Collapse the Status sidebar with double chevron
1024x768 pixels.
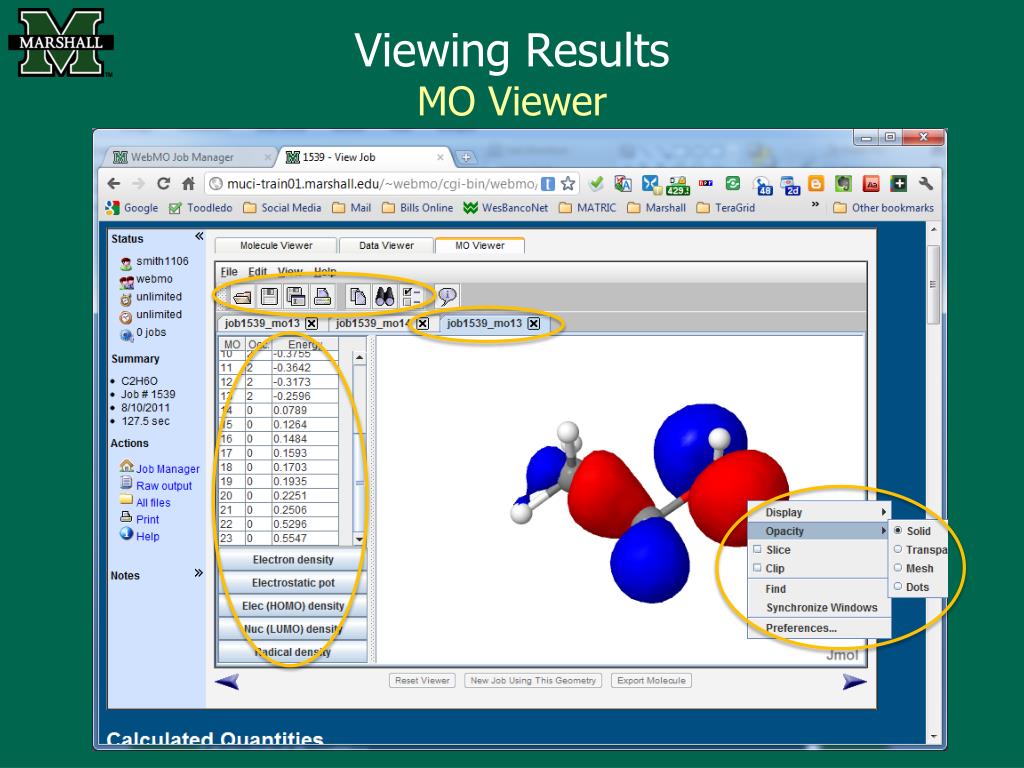tap(199, 236)
